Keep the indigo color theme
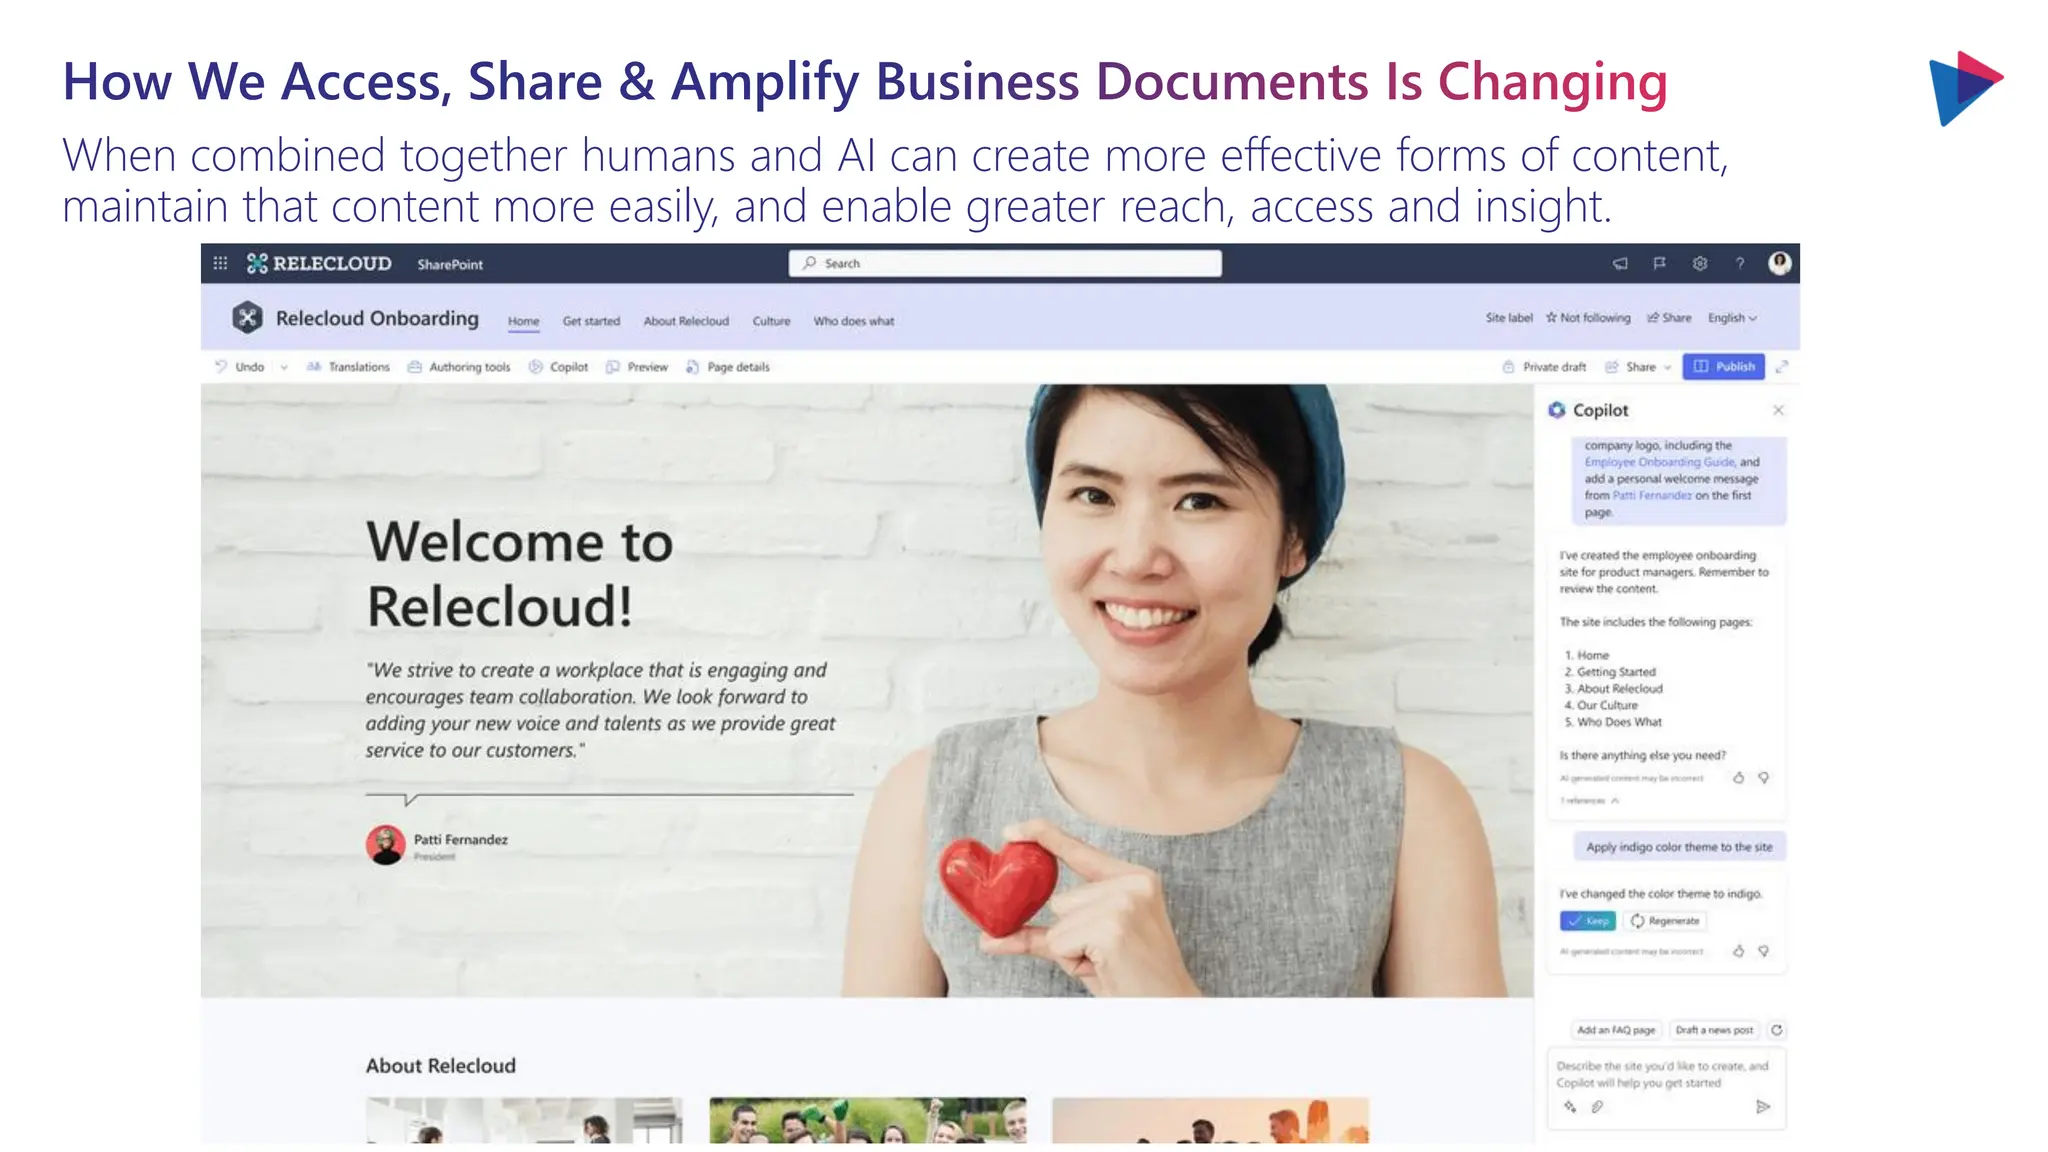 pyautogui.click(x=1587, y=920)
